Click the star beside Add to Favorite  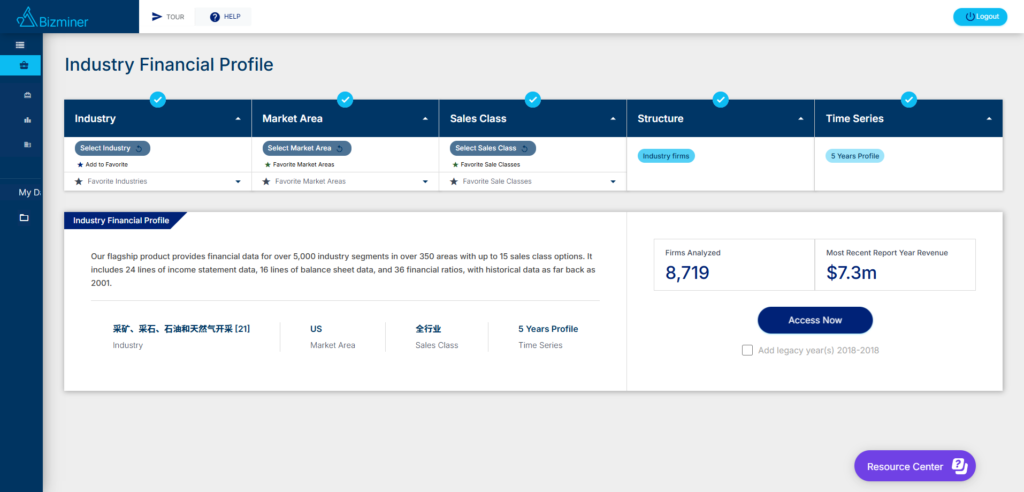pyautogui.click(x=80, y=164)
